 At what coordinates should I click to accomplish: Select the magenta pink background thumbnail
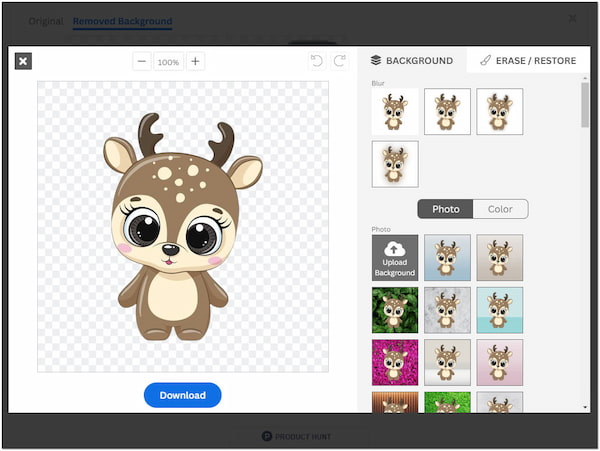click(395, 363)
